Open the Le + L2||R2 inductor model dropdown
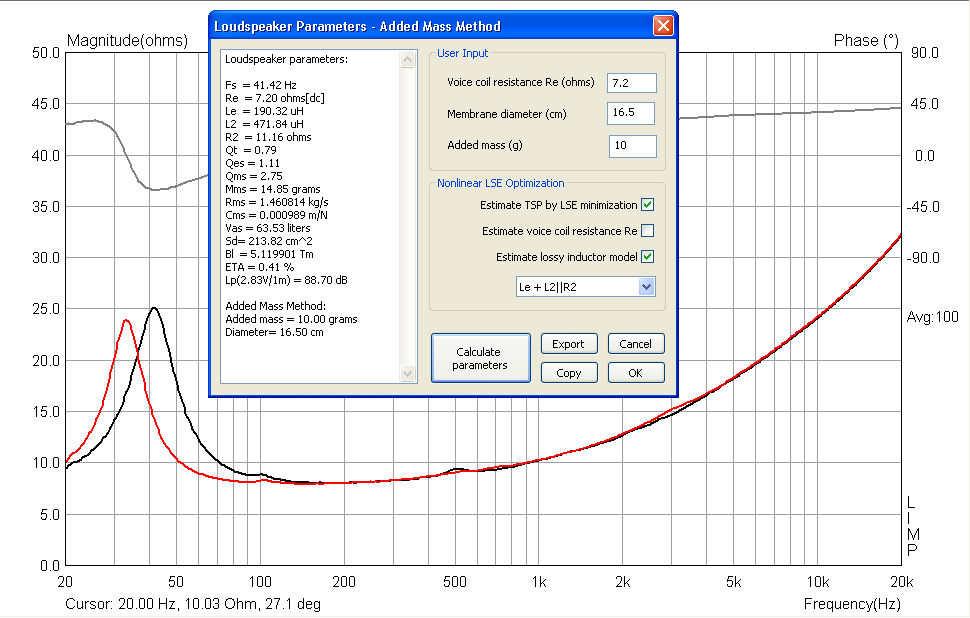This screenshot has width=970, height=618. (585, 287)
